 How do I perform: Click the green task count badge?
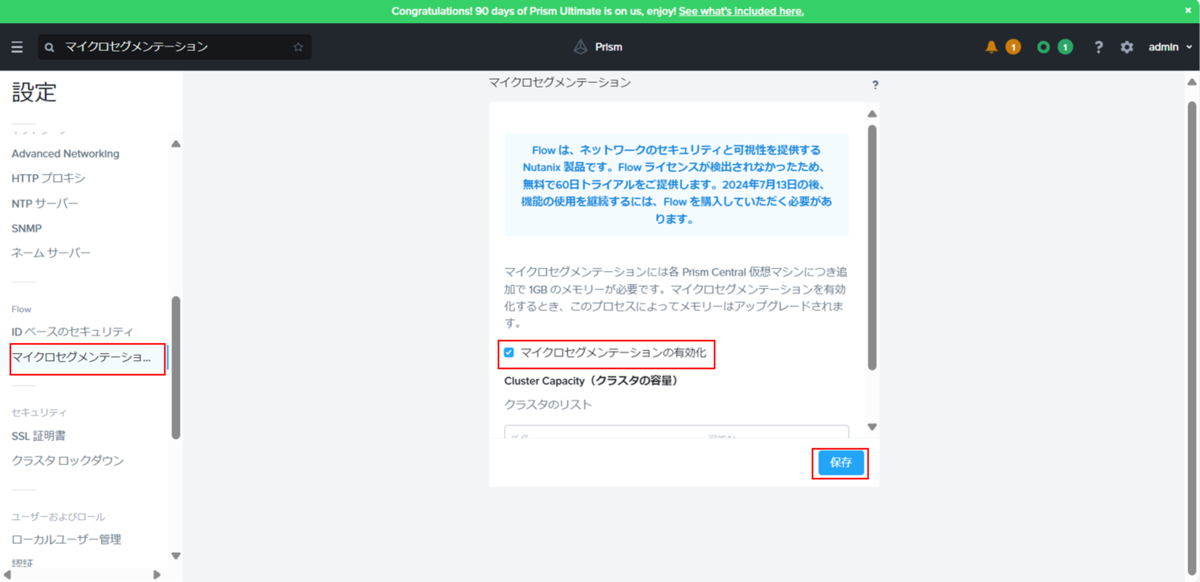(x=1065, y=47)
